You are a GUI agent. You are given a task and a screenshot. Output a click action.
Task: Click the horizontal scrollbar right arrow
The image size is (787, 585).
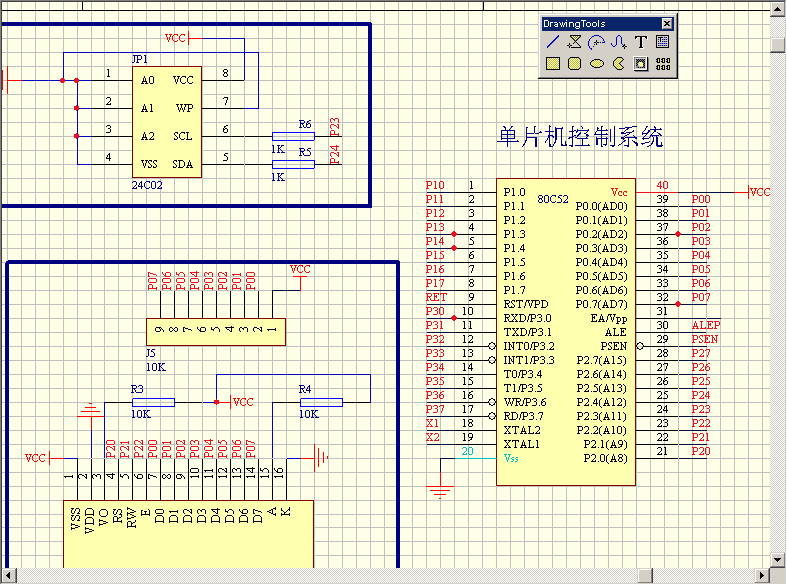coord(763,575)
